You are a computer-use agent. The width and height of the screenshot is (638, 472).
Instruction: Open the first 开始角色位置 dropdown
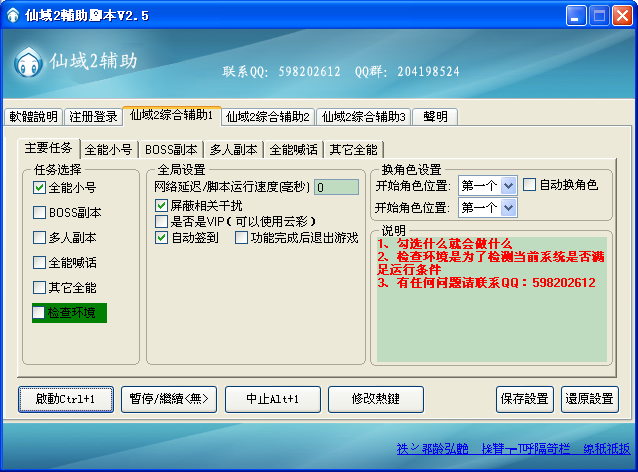(487, 186)
